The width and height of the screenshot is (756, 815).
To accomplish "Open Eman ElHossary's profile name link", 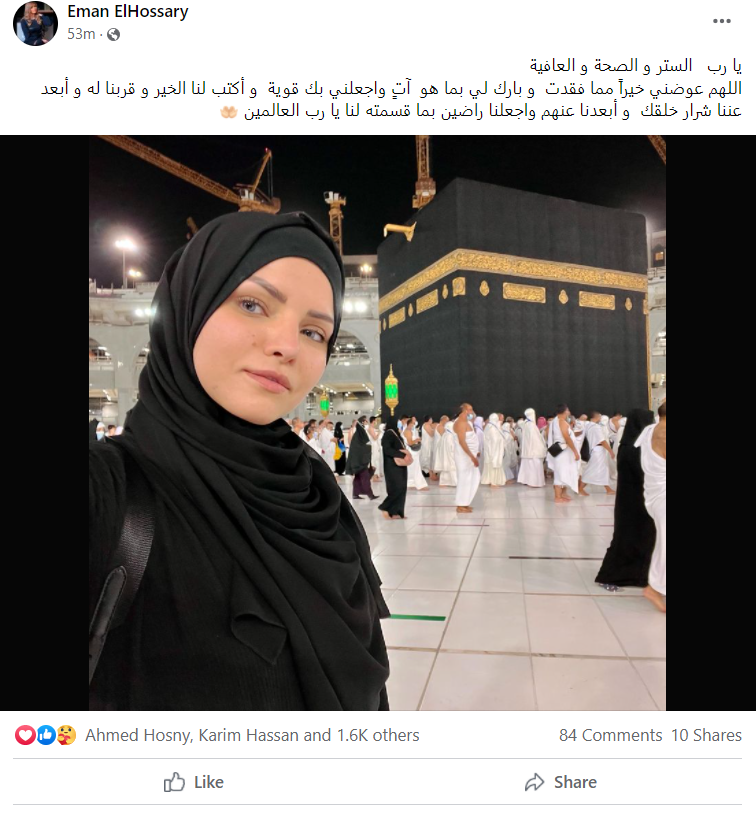I will (128, 11).
